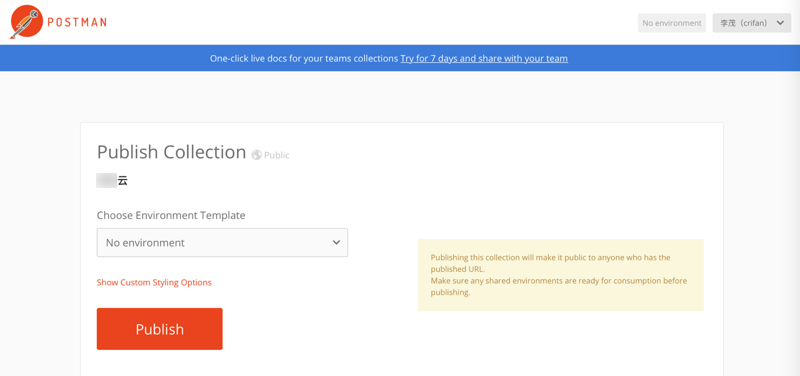Click the Publish Collection heading

[x=171, y=152]
